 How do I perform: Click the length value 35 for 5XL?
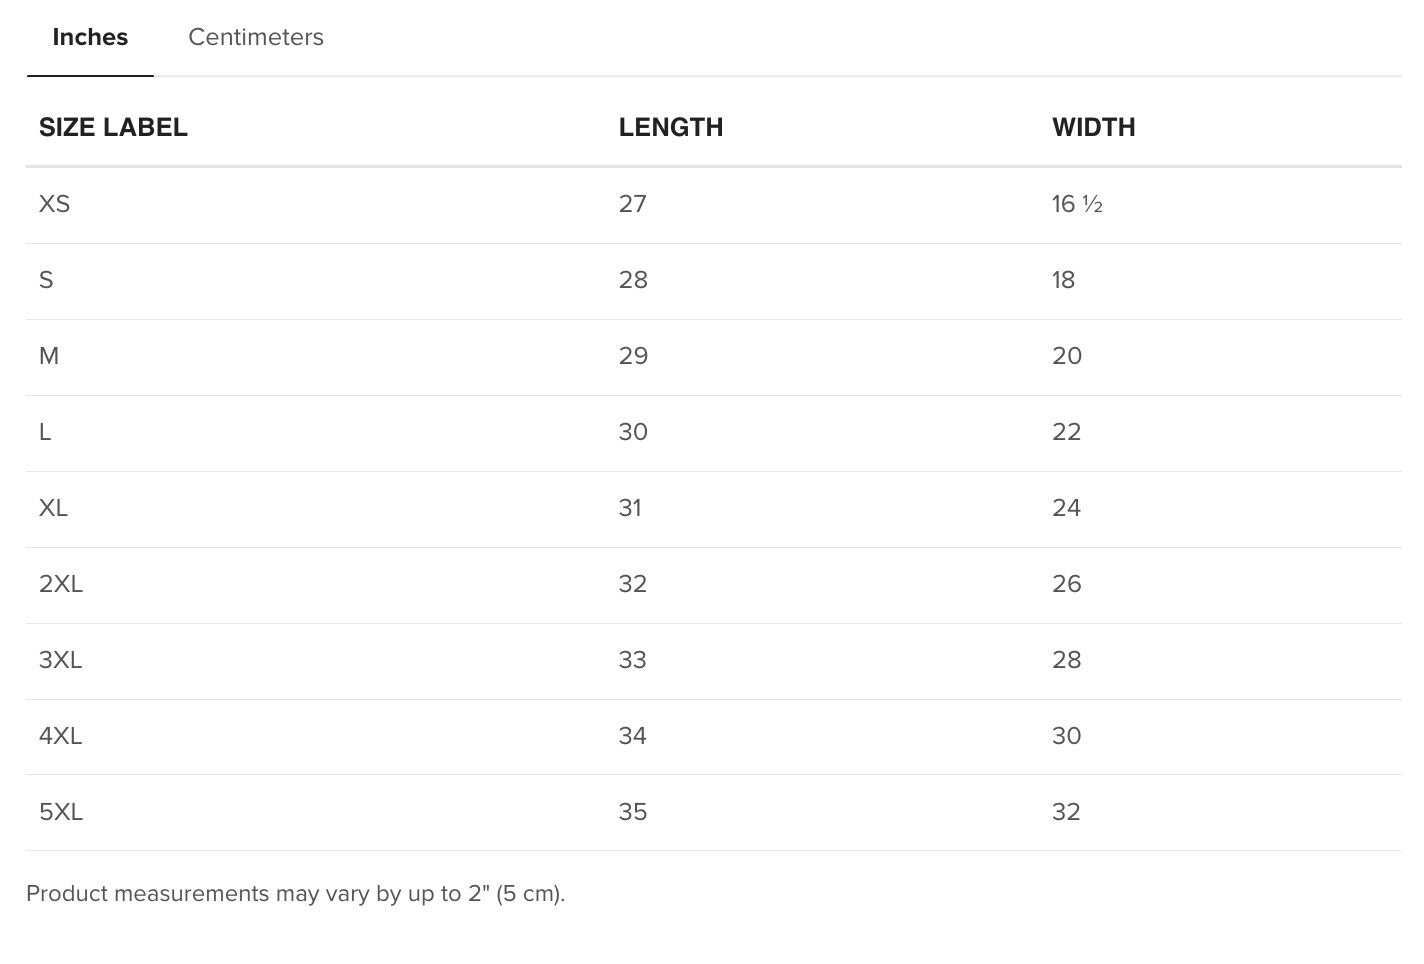[633, 812]
